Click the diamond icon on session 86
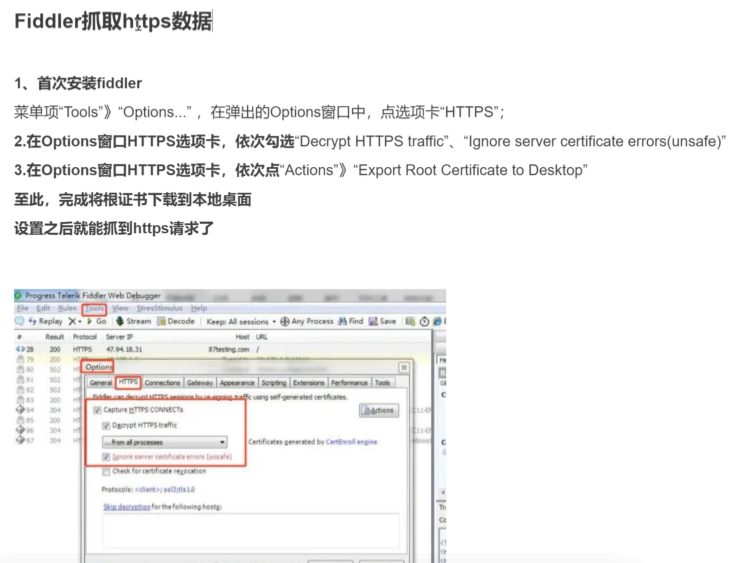Image resolution: width=751 pixels, height=563 pixels. pos(20,430)
